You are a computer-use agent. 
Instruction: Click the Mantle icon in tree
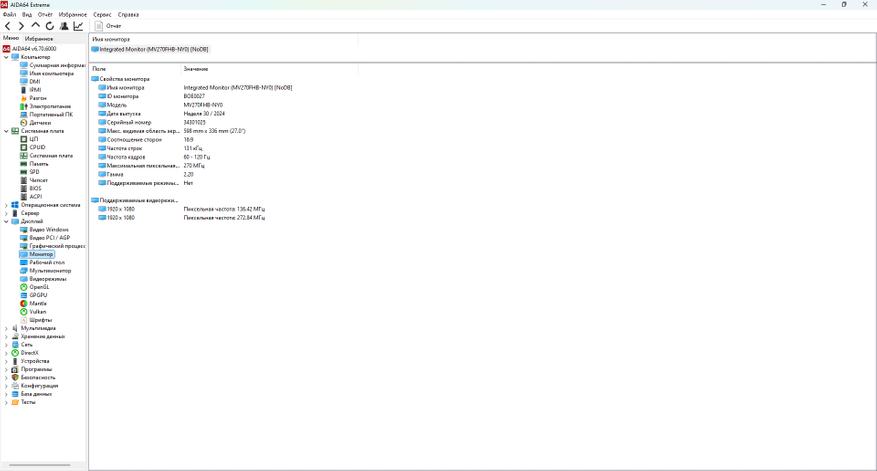pyautogui.click(x=23, y=303)
